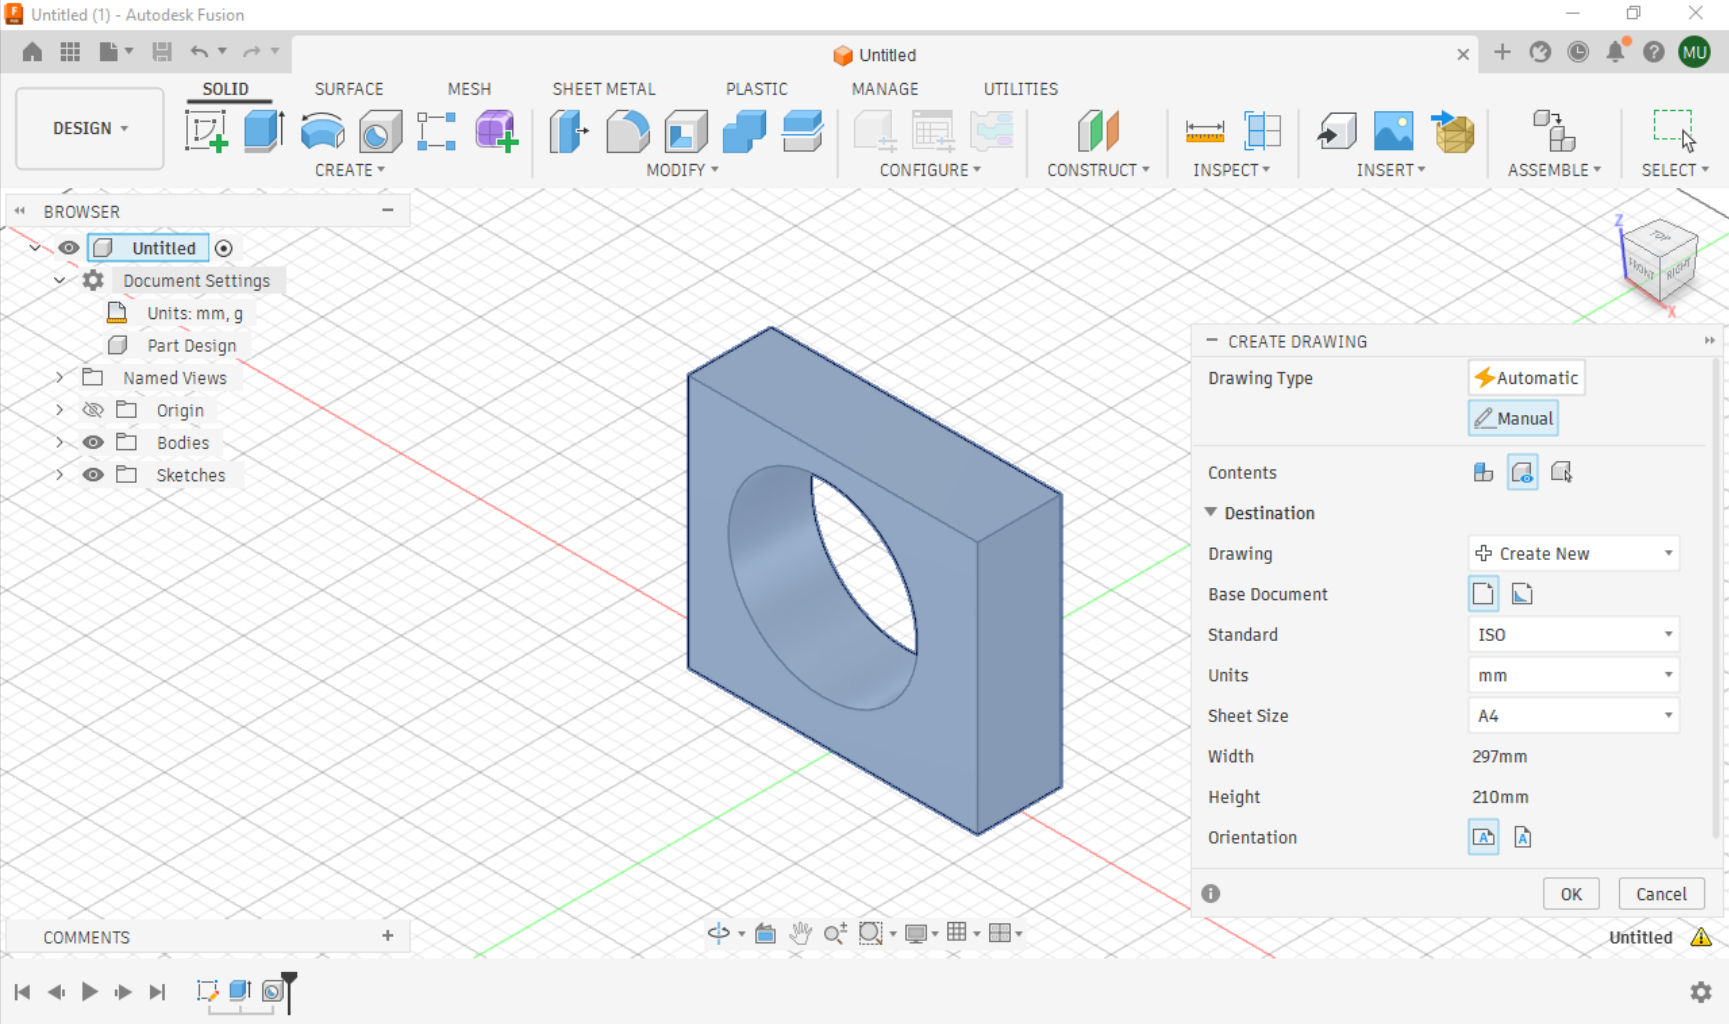Click the Insert Mesh icon
1729x1024 pixels.
pyautogui.click(x=1453, y=131)
